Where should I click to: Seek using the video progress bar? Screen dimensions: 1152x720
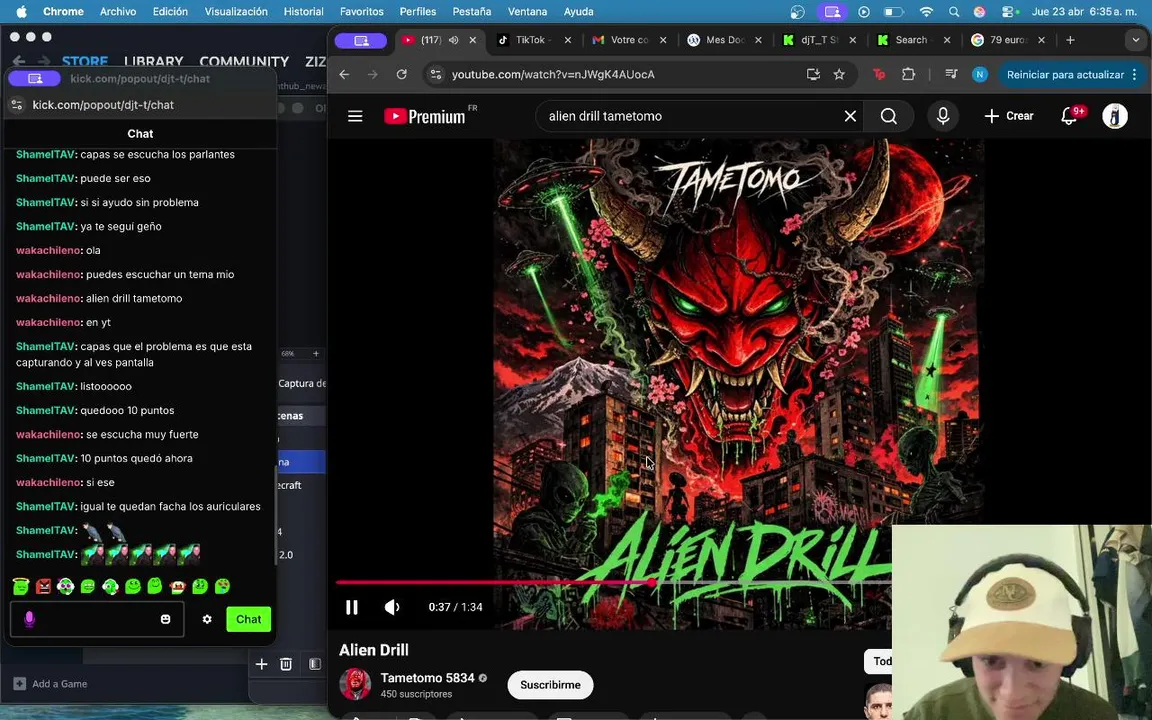pos(613,582)
